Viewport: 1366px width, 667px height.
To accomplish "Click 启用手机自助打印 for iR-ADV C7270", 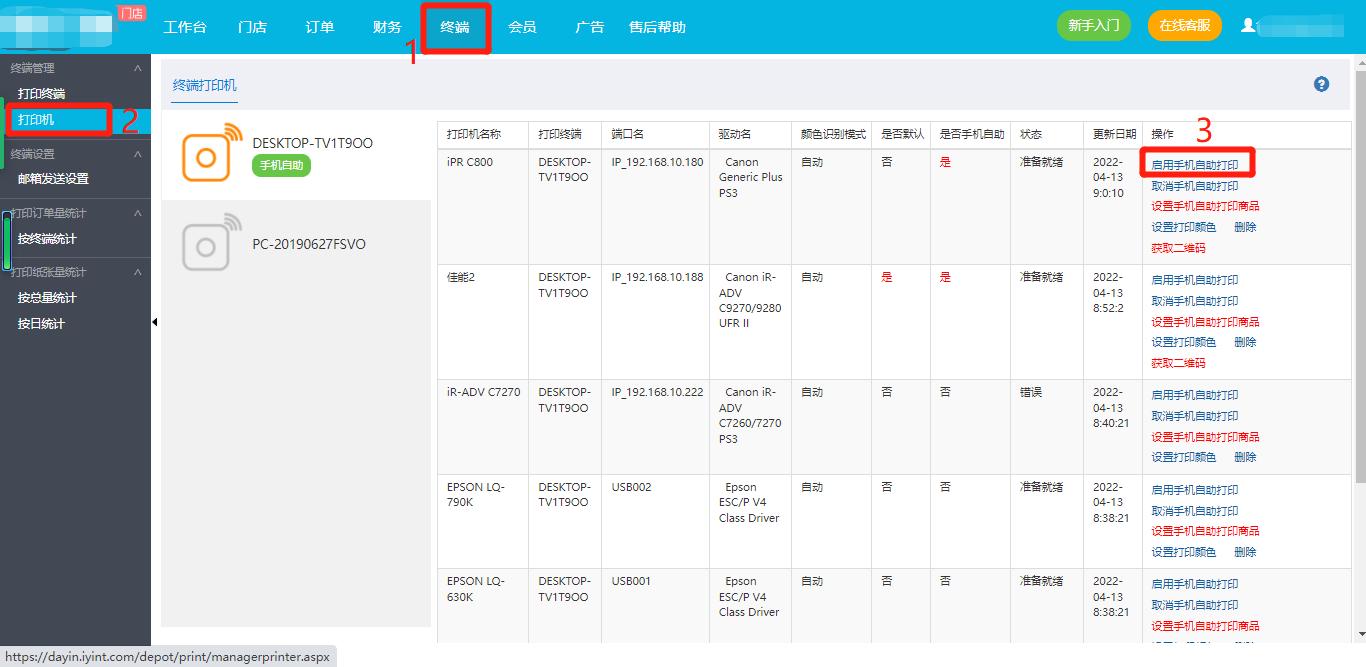I will [x=1195, y=395].
